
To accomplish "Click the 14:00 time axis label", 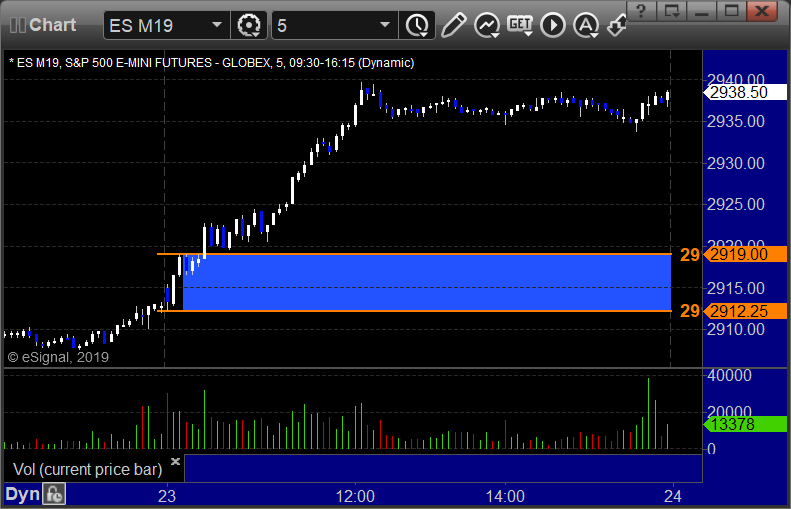I will tap(505, 496).
